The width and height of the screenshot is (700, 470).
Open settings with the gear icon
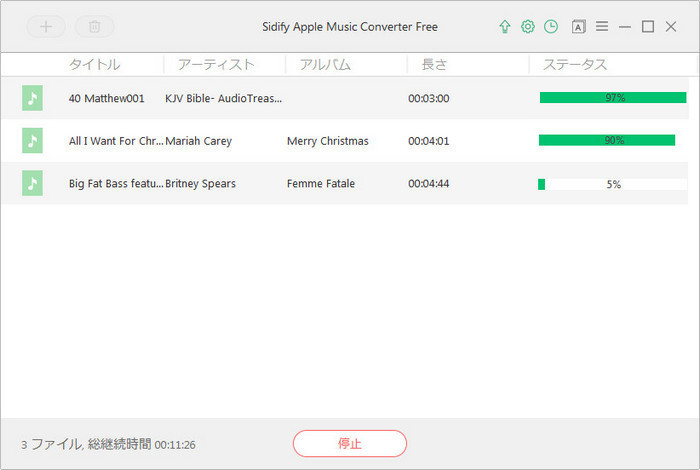tap(528, 27)
